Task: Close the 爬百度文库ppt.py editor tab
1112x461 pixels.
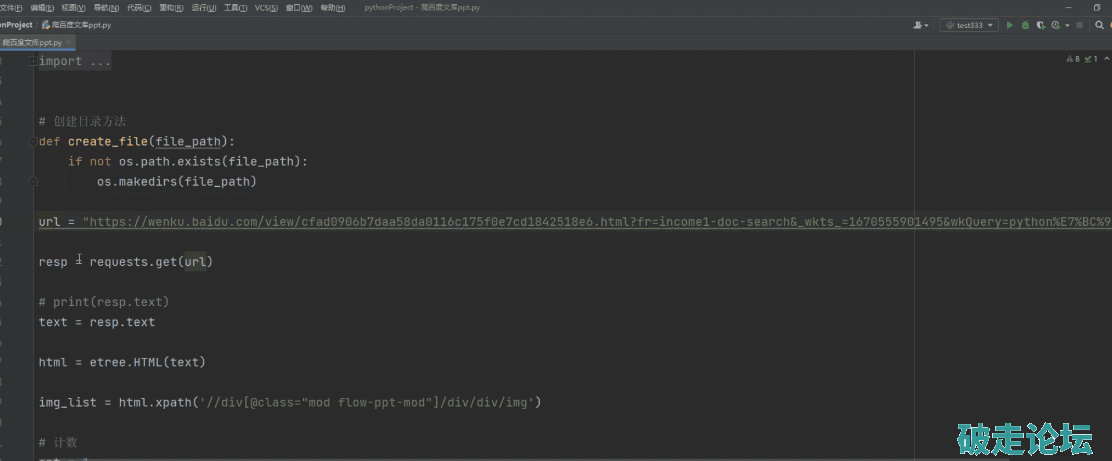Action: click(x=70, y=43)
